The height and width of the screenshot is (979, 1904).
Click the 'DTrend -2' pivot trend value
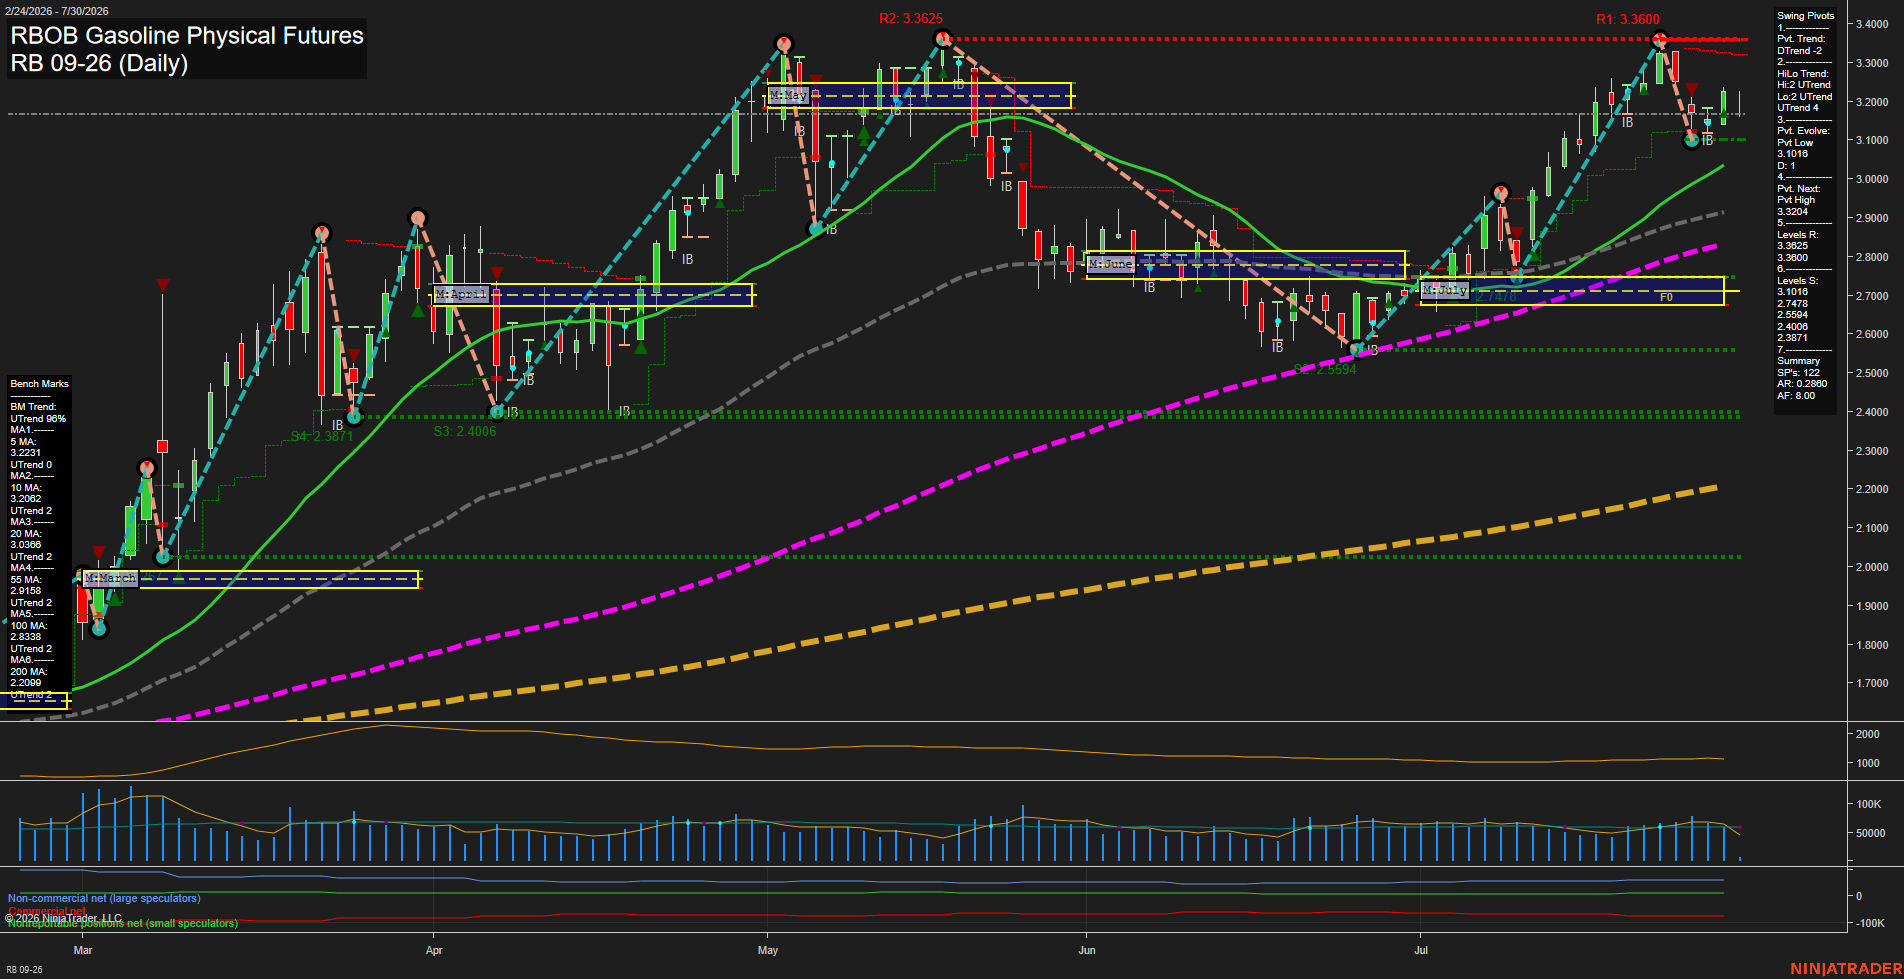1799,51
